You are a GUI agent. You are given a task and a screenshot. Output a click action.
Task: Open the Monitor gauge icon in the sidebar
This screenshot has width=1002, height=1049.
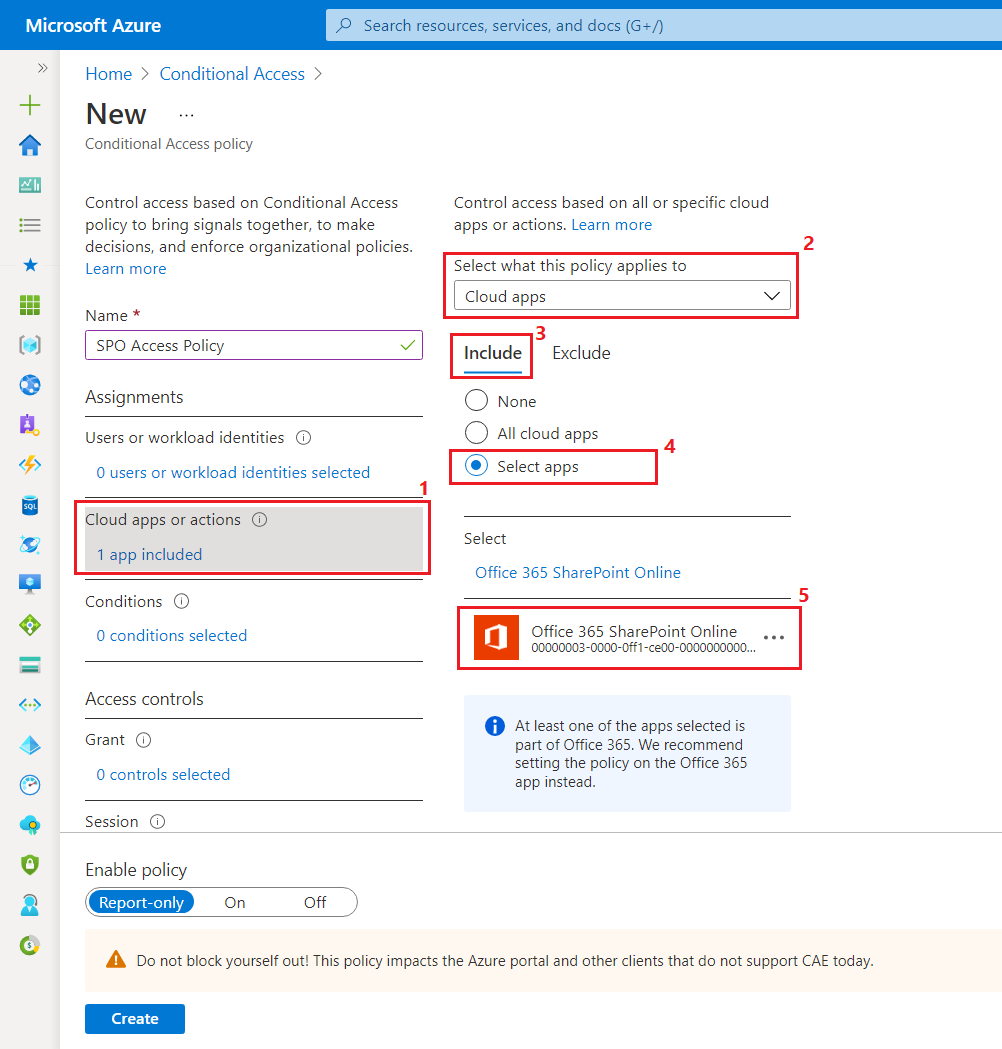[29, 785]
